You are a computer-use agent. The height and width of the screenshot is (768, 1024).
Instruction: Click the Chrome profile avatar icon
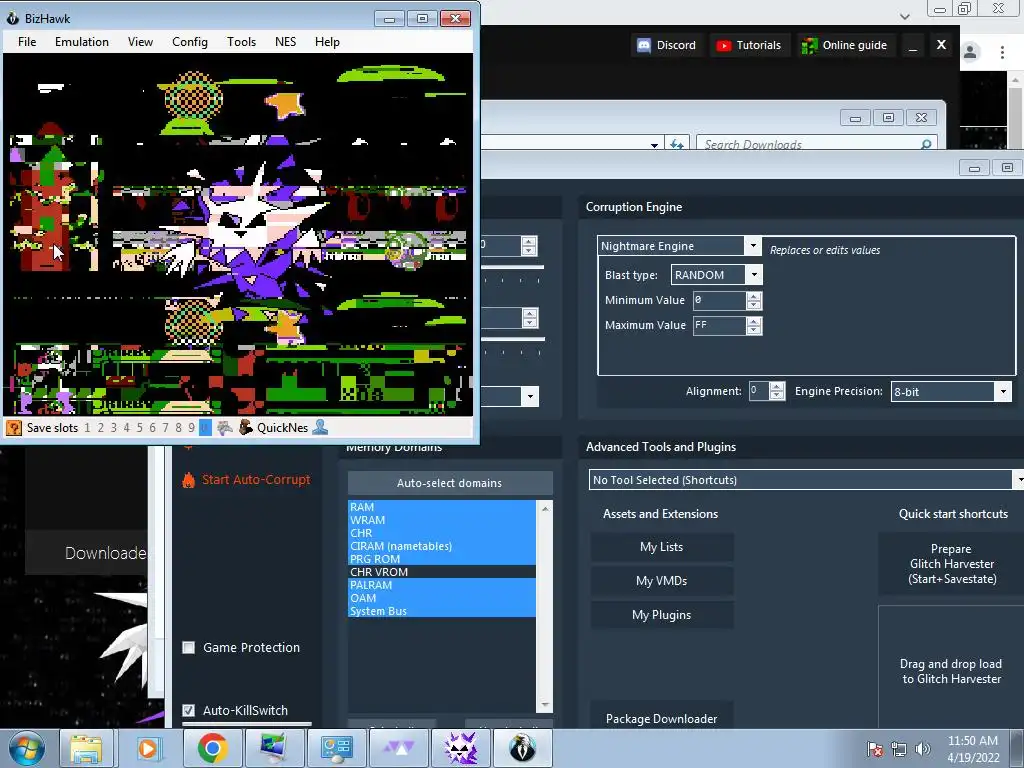tap(970, 52)
